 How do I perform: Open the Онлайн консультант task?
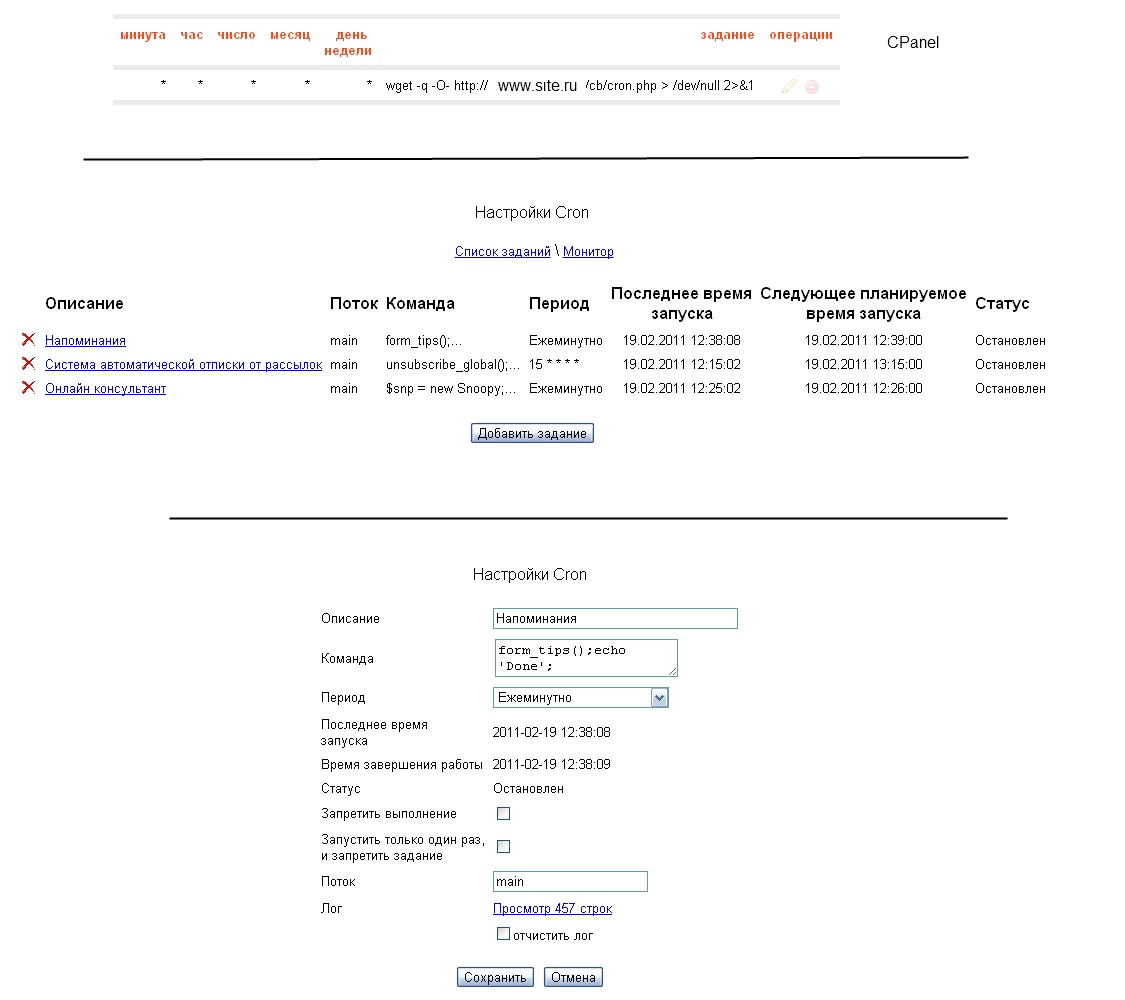[105, 389]
